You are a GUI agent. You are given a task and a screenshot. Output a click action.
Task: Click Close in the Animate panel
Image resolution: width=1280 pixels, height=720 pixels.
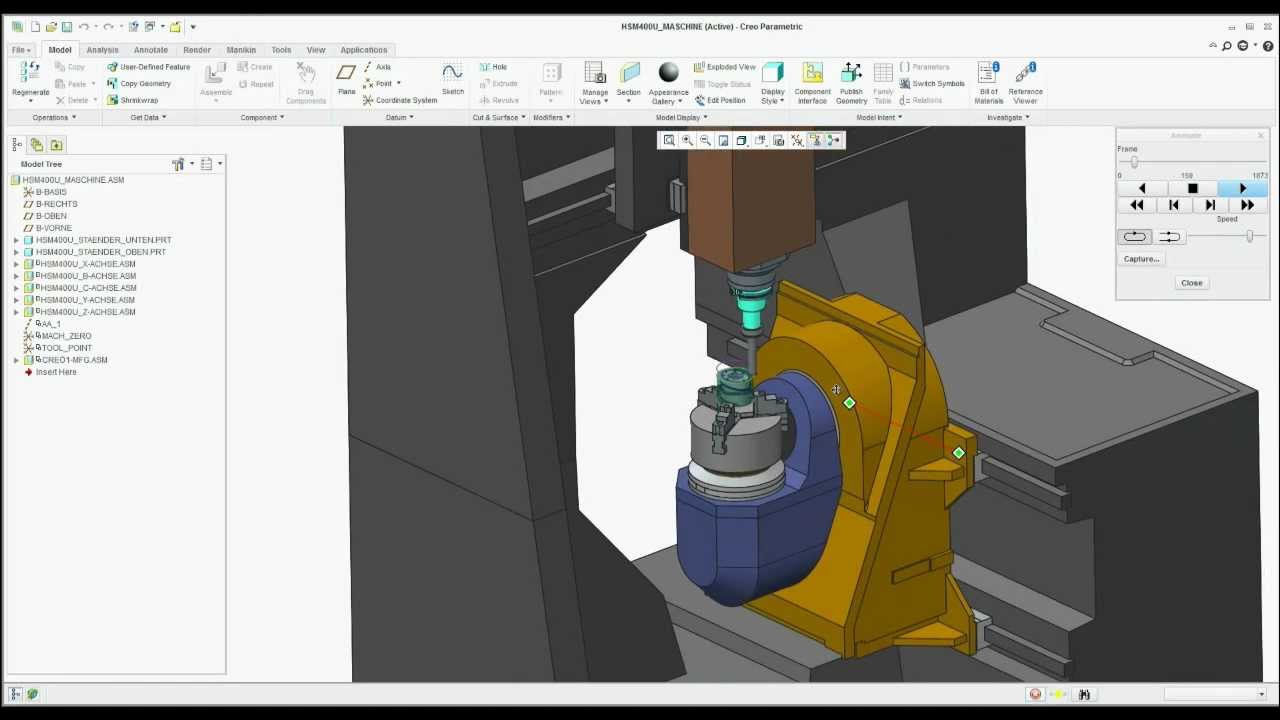1192,283
